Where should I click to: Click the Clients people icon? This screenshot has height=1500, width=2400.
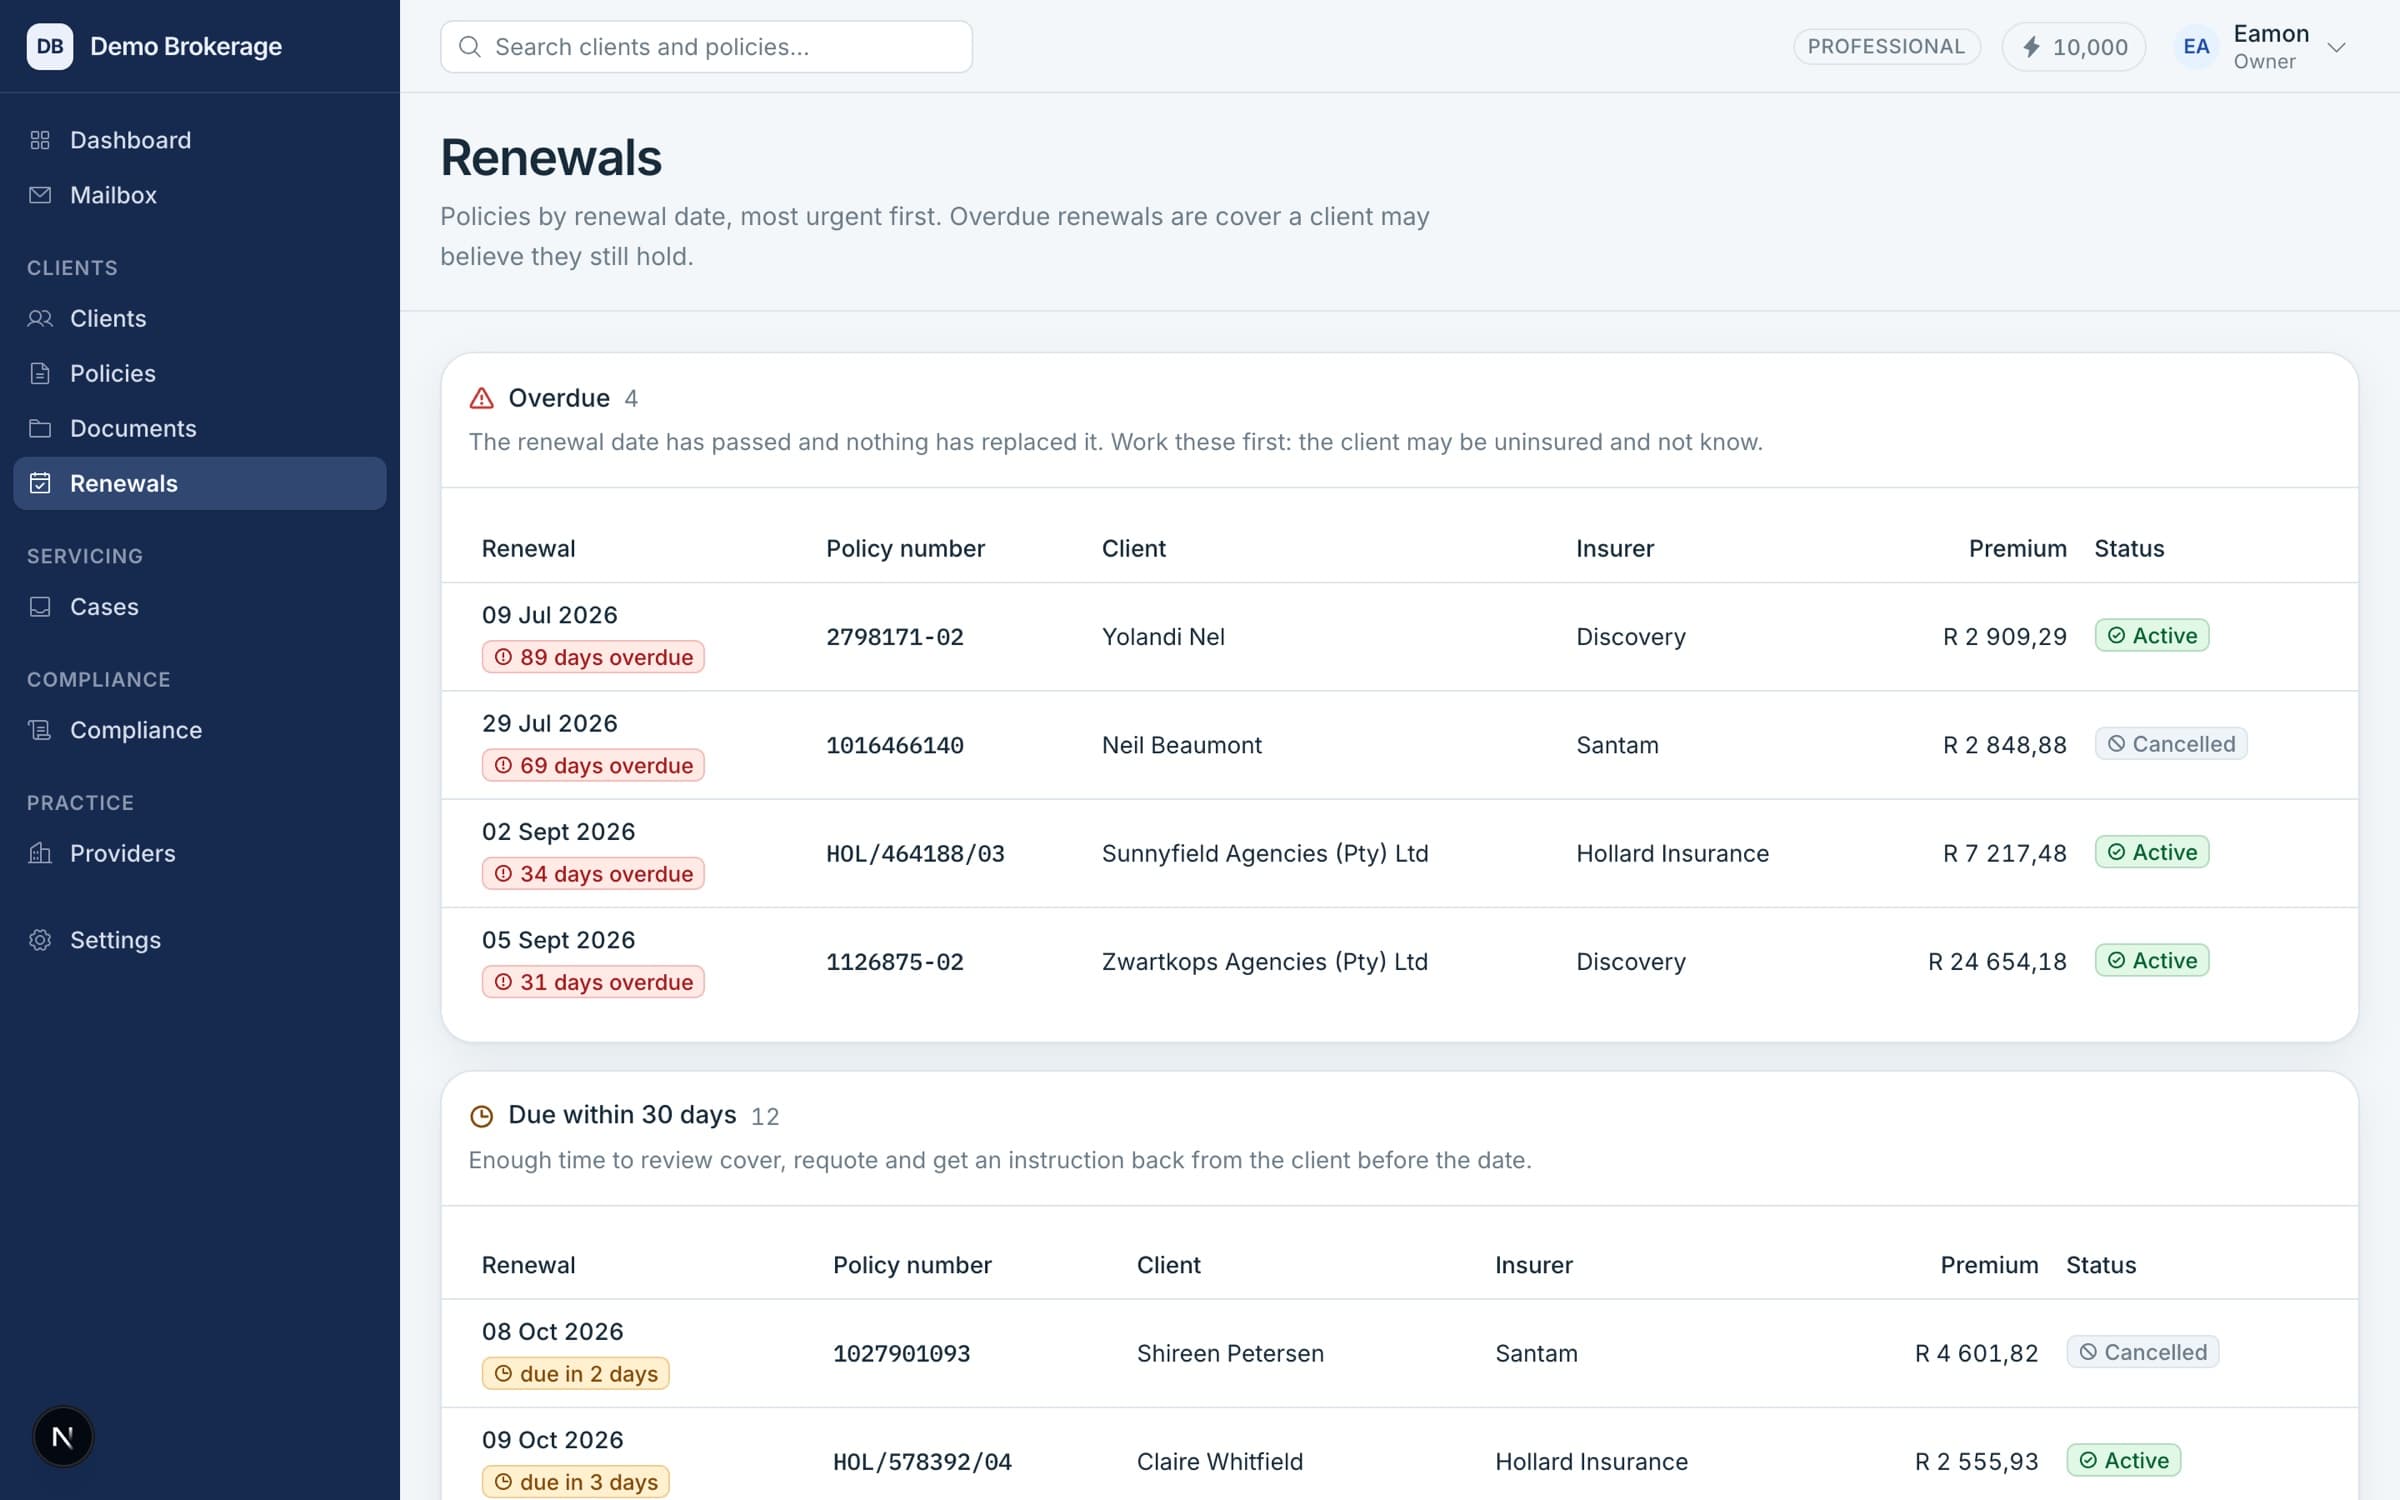click(x=40, y=318)
